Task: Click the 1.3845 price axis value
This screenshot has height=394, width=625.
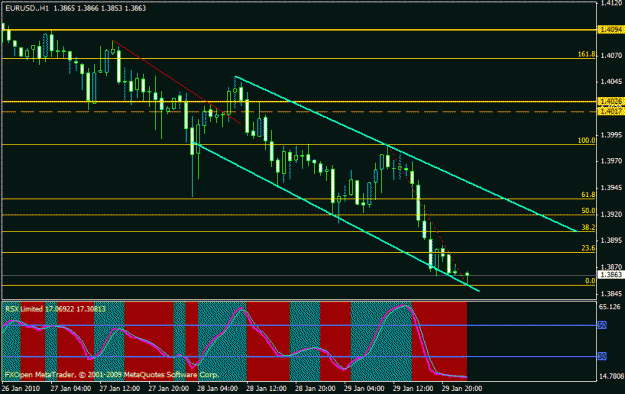Action: (x=611, y=294)
